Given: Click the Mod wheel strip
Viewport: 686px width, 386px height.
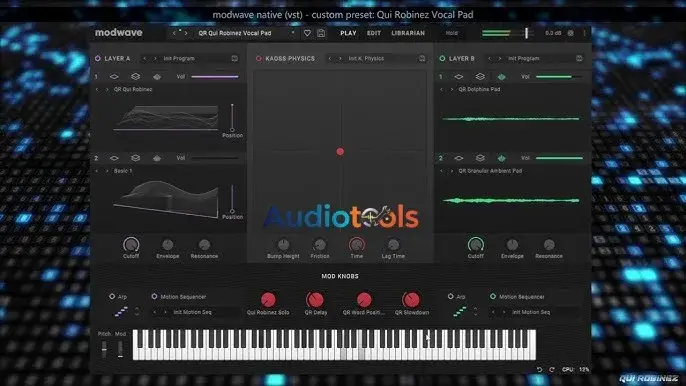Looking at the screenshot, I should click(x=120, y=349).
